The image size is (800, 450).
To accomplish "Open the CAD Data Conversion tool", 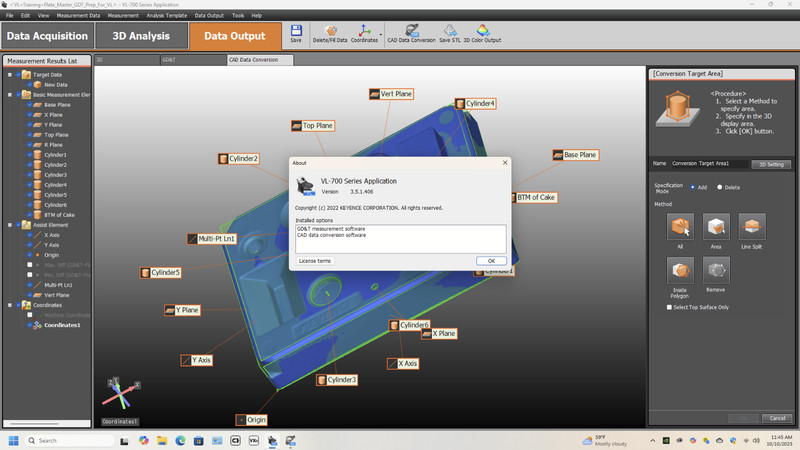I will [x=411, y=34].
